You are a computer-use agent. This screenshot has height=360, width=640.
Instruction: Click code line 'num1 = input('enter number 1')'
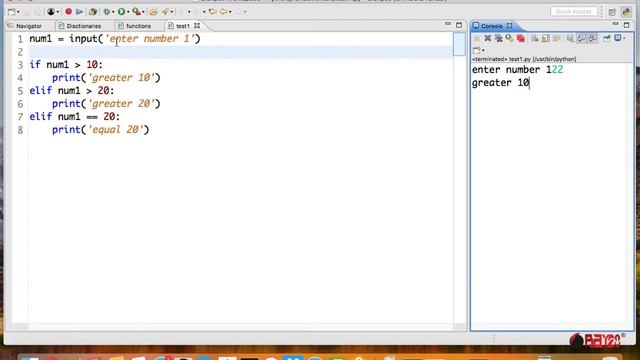pos(115,39)
